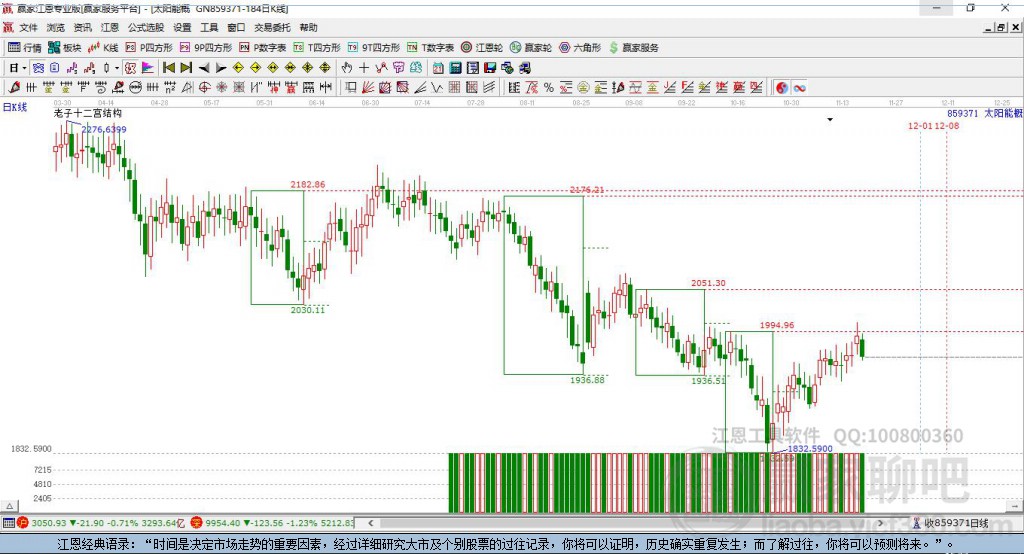The image size is (1024, 554).
Task: Open the T四方形 tool
Action: coord(317,48)
